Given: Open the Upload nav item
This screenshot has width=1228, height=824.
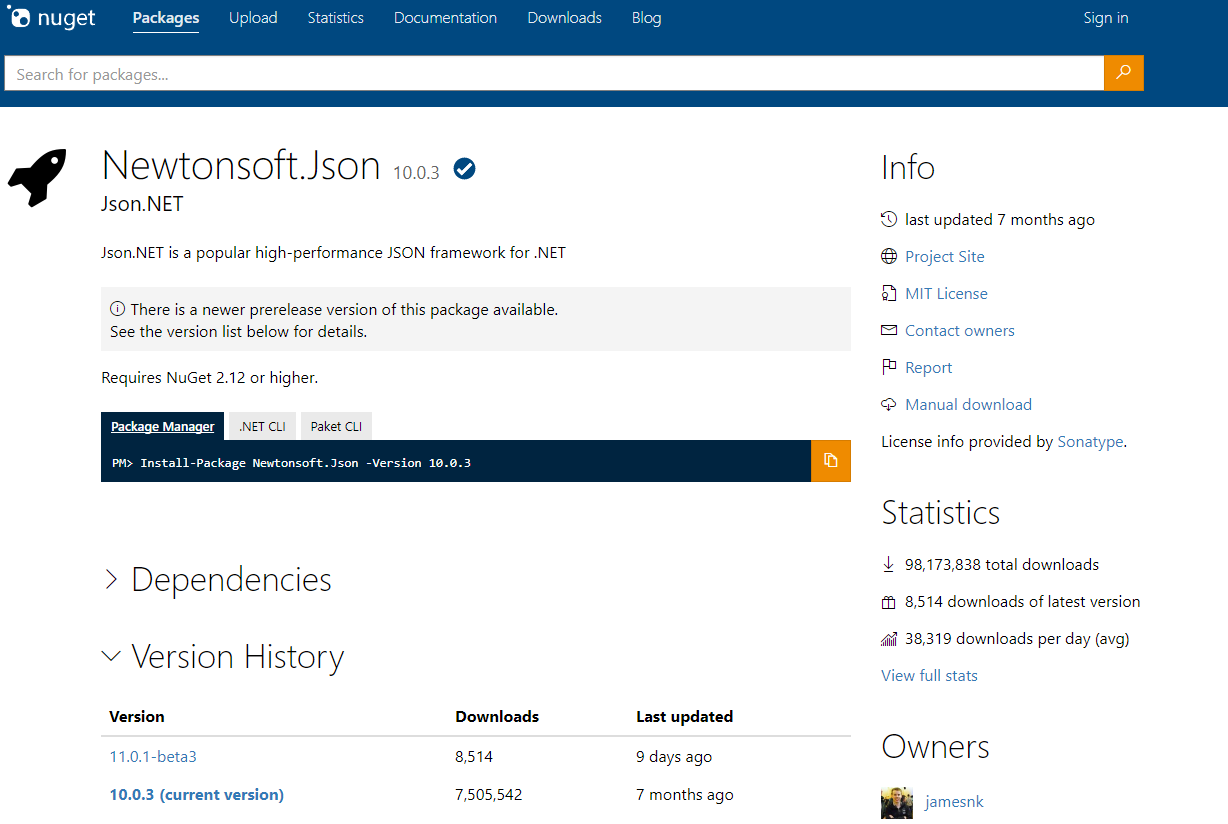Looking at the screenshot, I should [x=253, y=18].
